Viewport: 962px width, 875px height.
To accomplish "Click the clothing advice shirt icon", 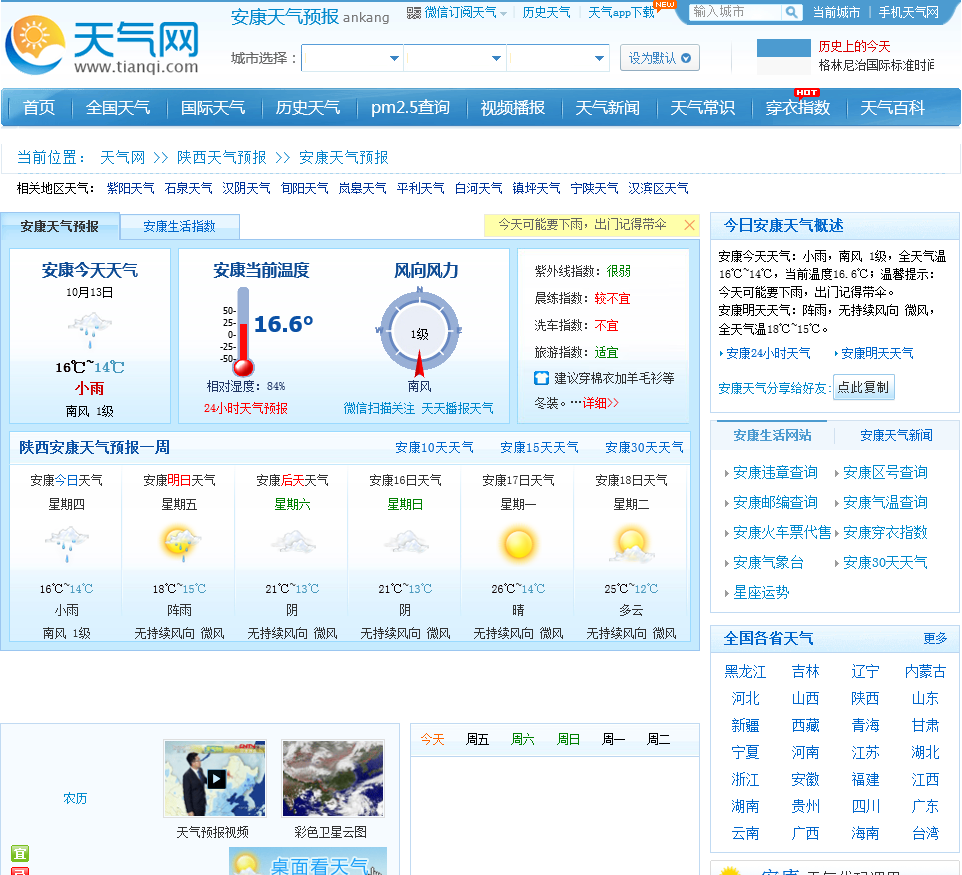I will 541,379.
